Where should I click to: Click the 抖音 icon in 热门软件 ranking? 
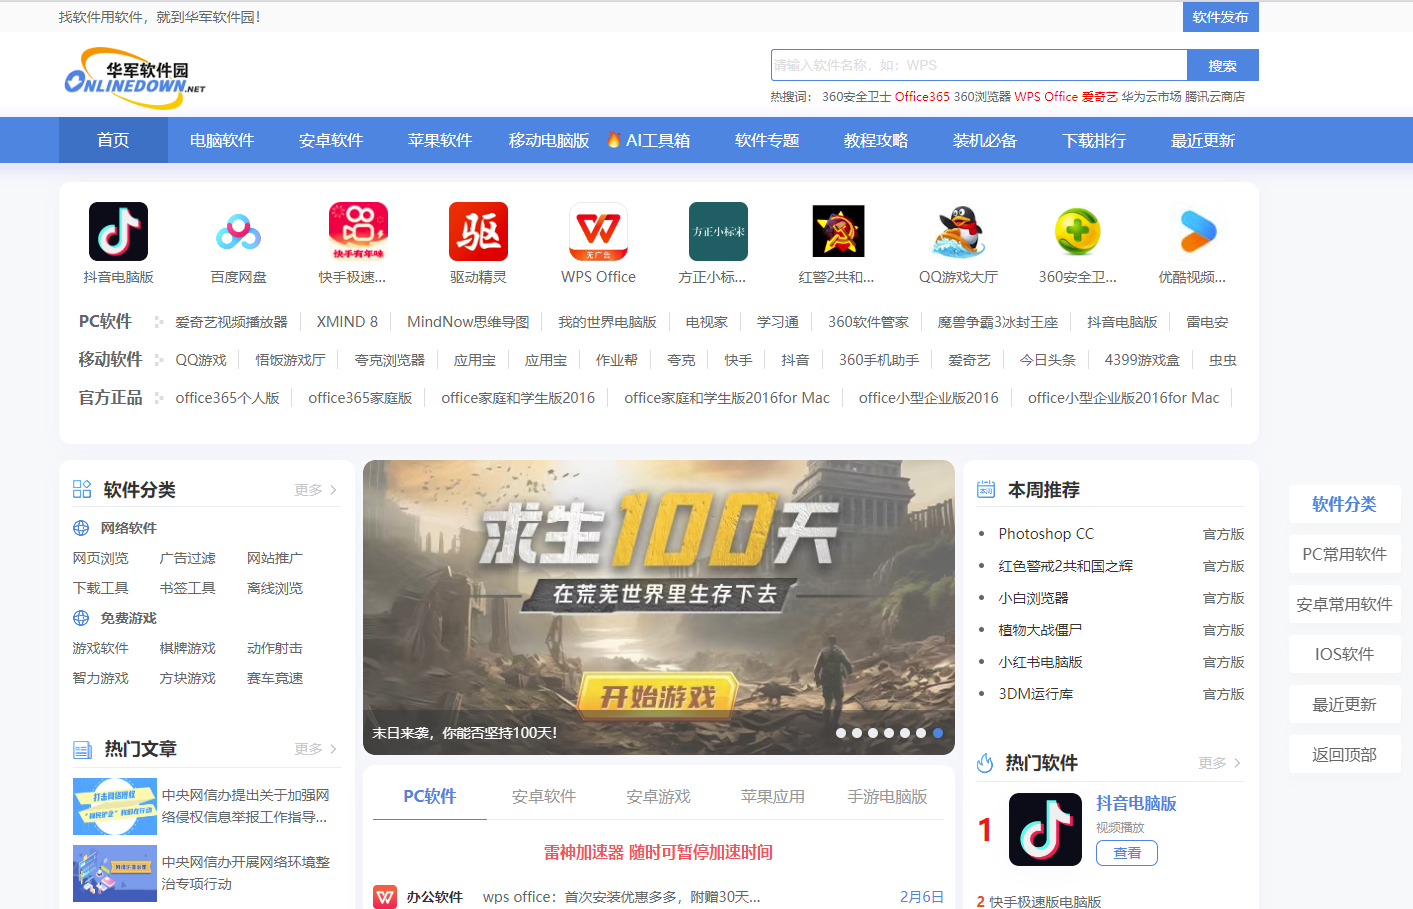tap(1045, 829)
